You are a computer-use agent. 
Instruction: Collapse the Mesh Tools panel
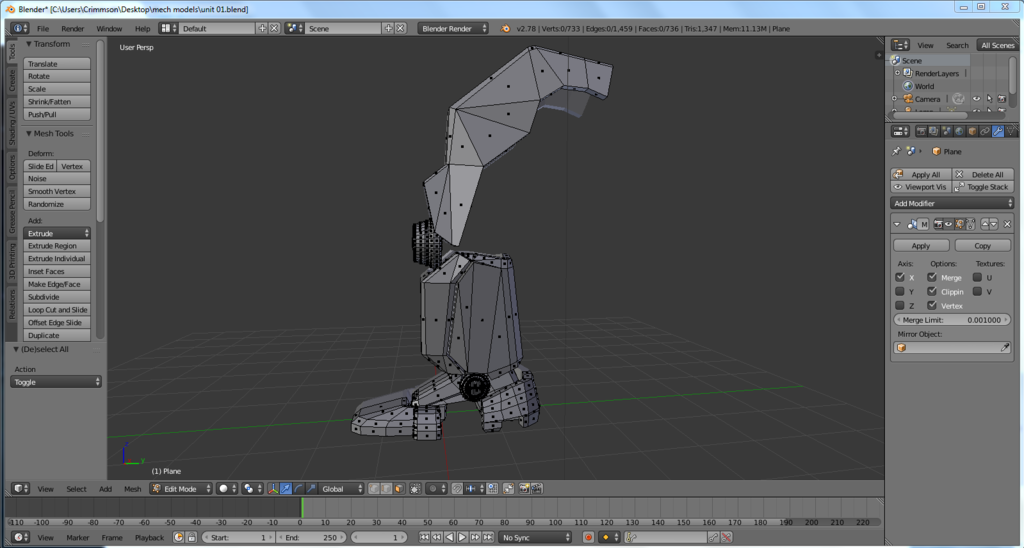click(x=50, y=133)
